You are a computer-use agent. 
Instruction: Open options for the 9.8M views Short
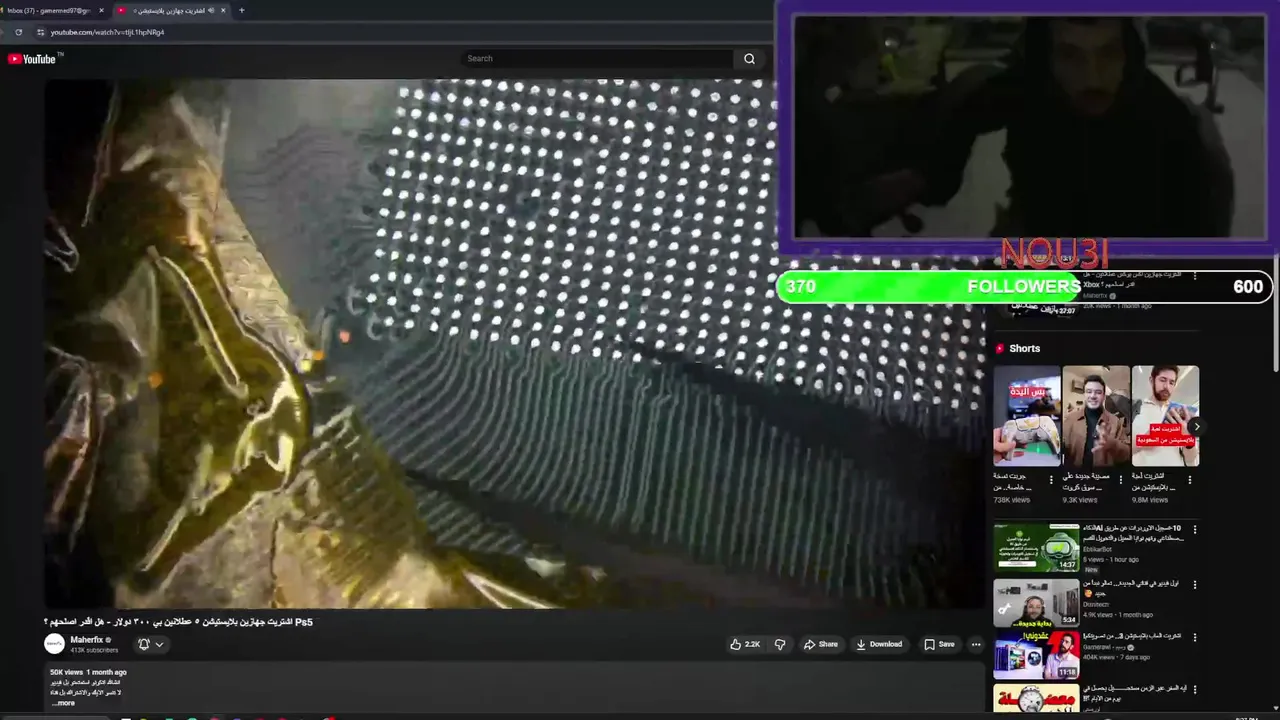(x=1189, y=479)
